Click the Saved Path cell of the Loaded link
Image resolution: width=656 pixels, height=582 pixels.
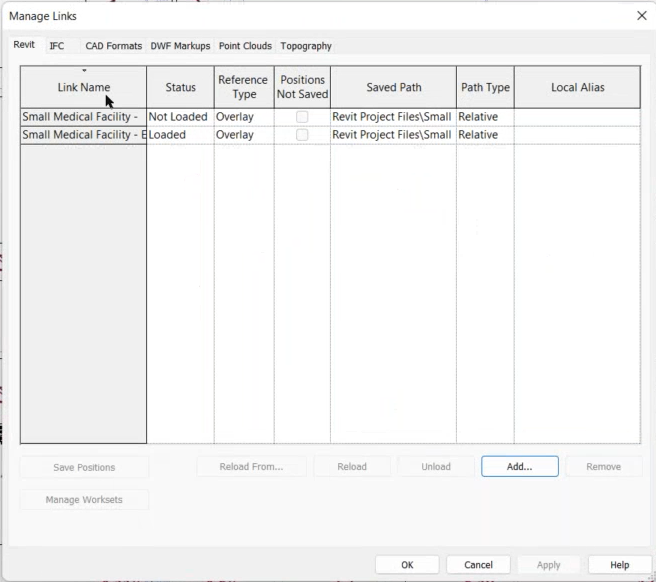(x=393, y=135)
